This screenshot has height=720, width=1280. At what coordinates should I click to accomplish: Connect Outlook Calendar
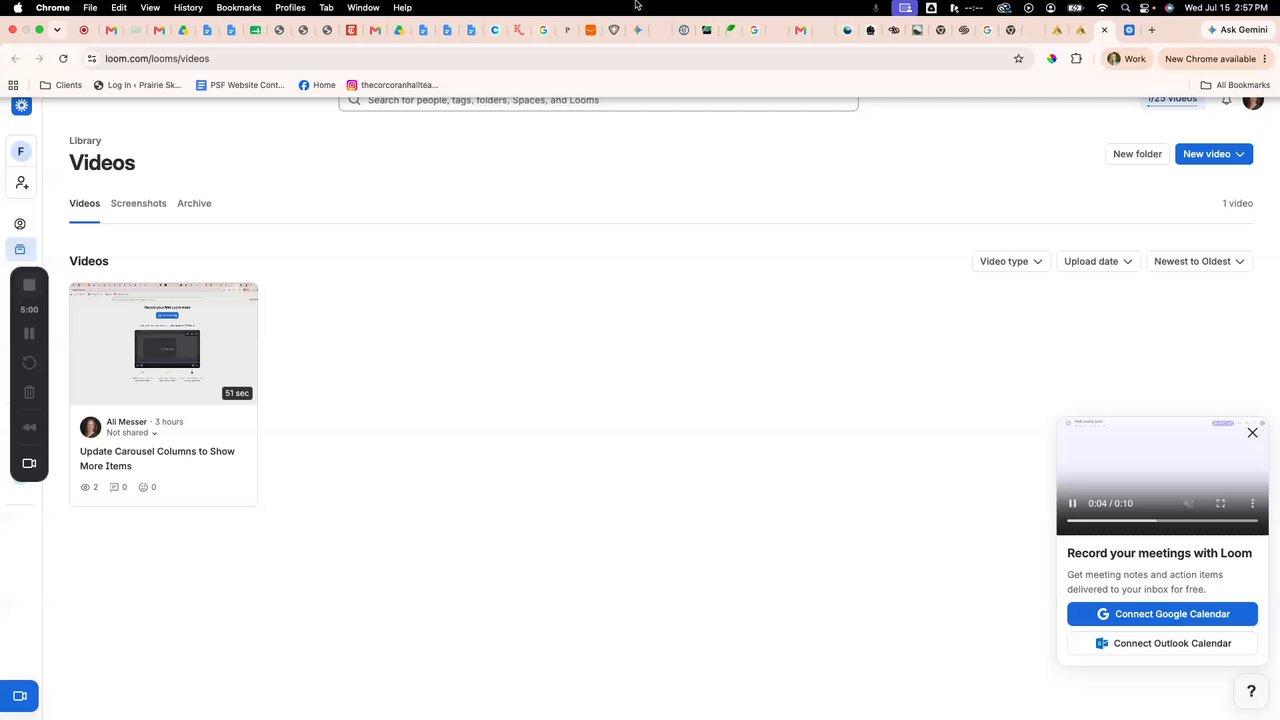point(1162,644)
